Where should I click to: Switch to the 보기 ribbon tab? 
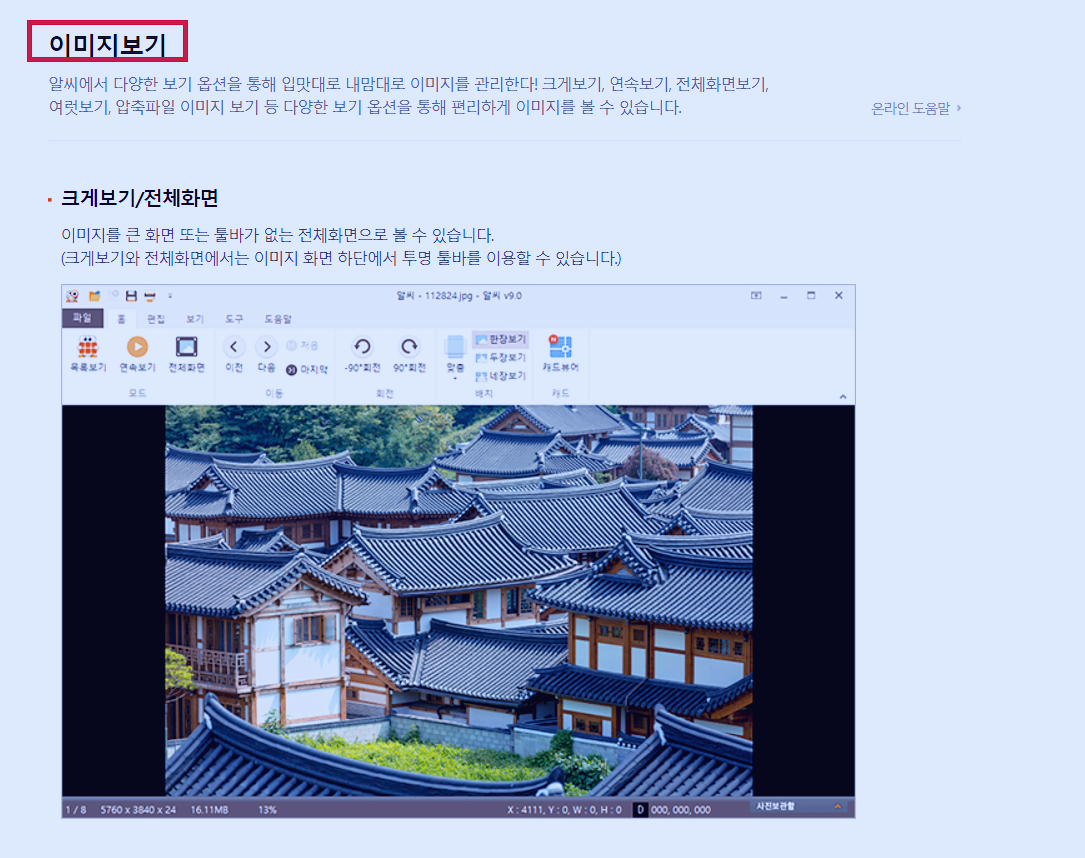(195, 319)
